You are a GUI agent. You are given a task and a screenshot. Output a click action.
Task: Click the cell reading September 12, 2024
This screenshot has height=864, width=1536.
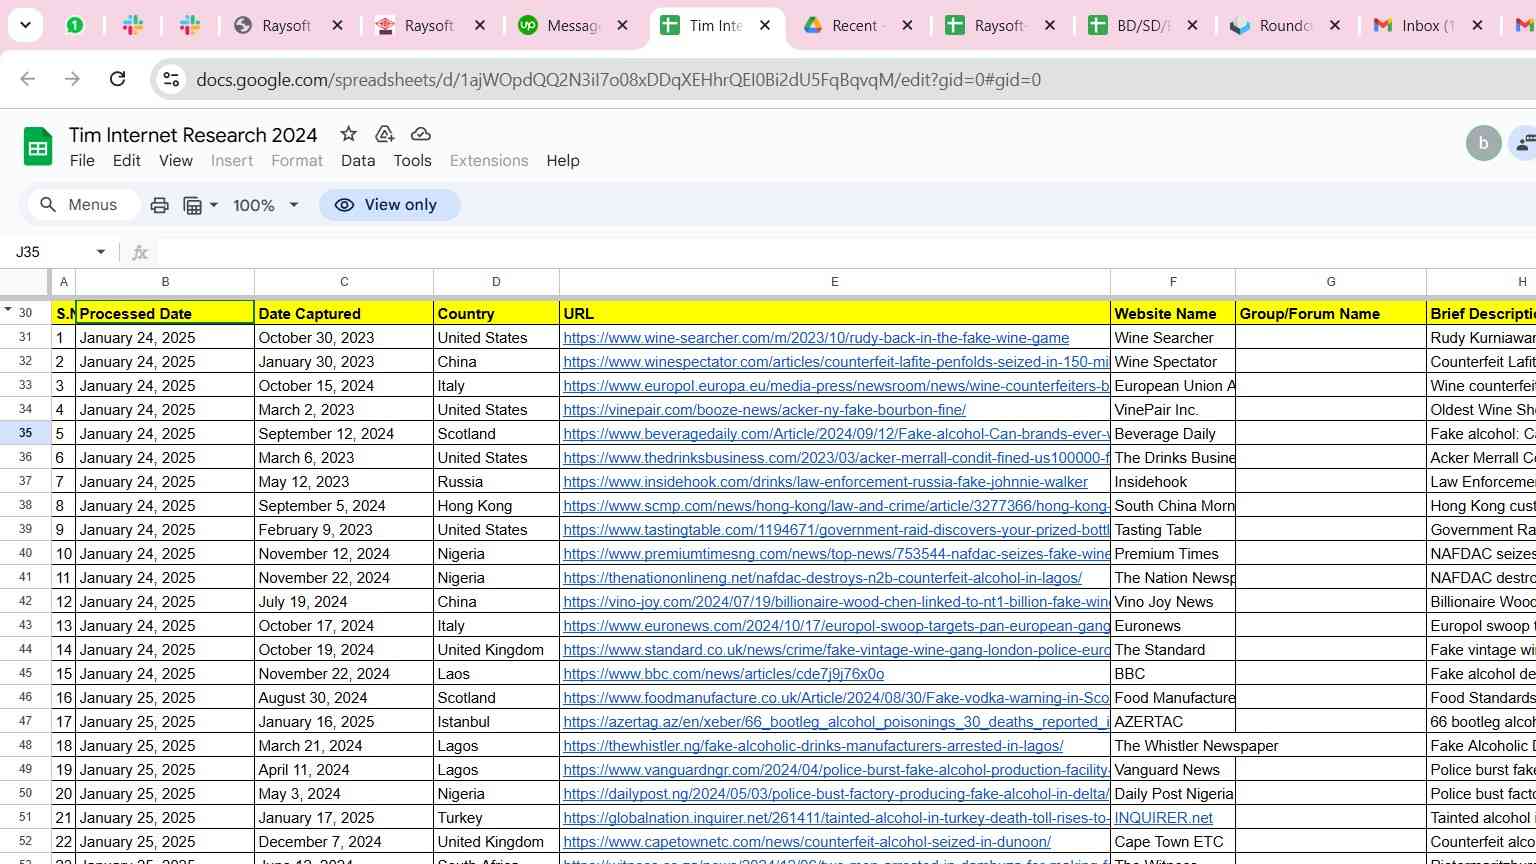pyautogui.click(x=344, y=434)
